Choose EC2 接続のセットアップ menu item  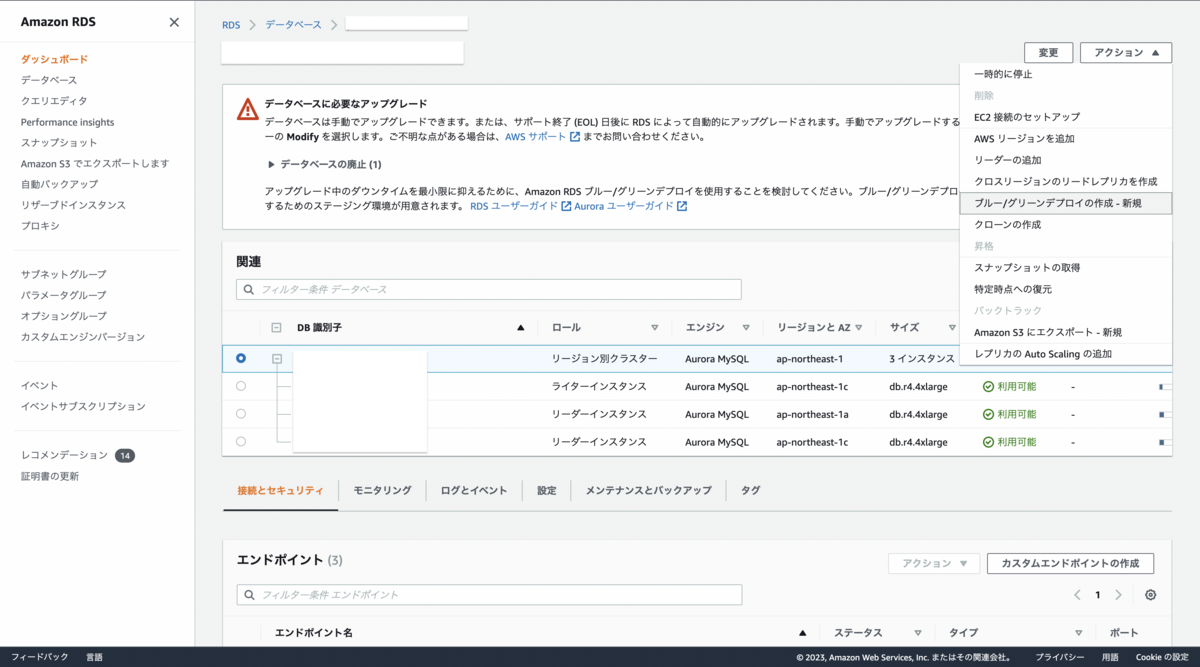tap(1065, 117)
